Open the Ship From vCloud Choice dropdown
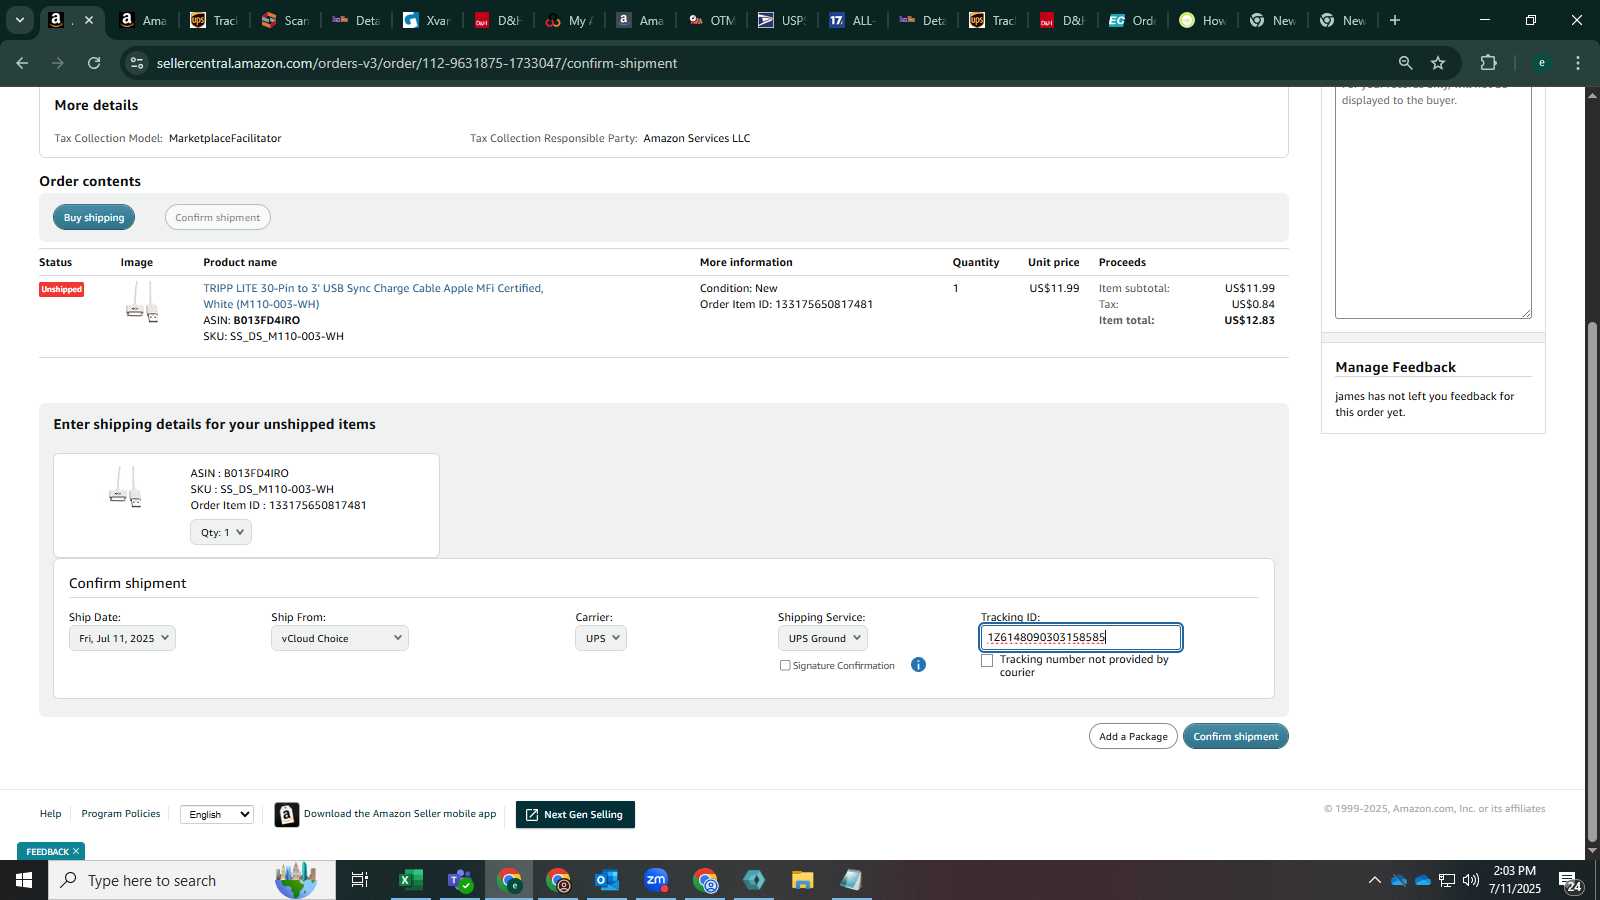 click(x=340, y=638)
